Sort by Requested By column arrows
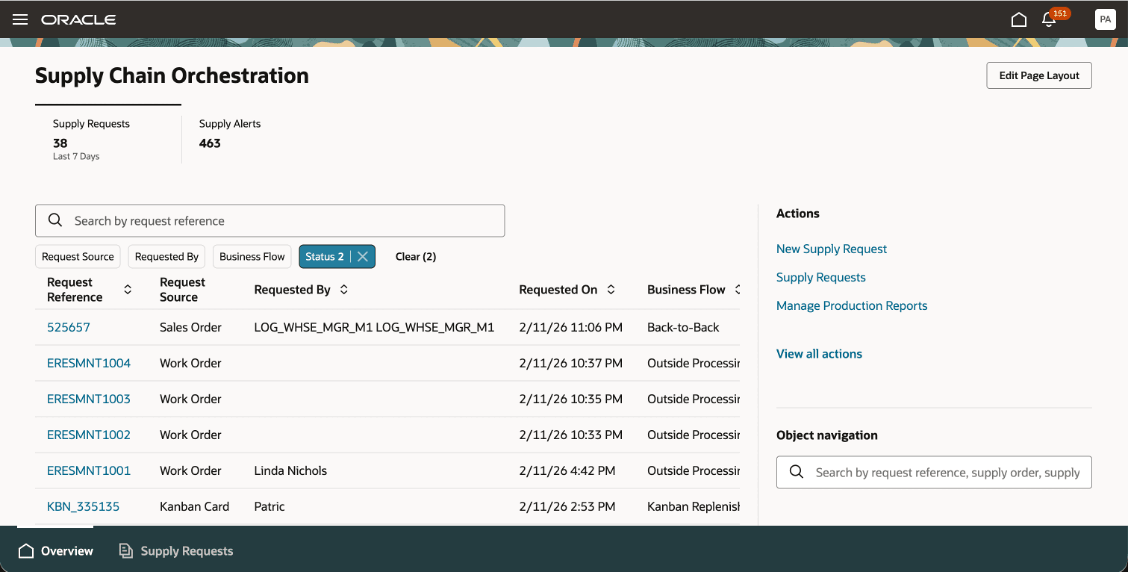Screen dimensions: 1128x572 (x=344, y=289)
